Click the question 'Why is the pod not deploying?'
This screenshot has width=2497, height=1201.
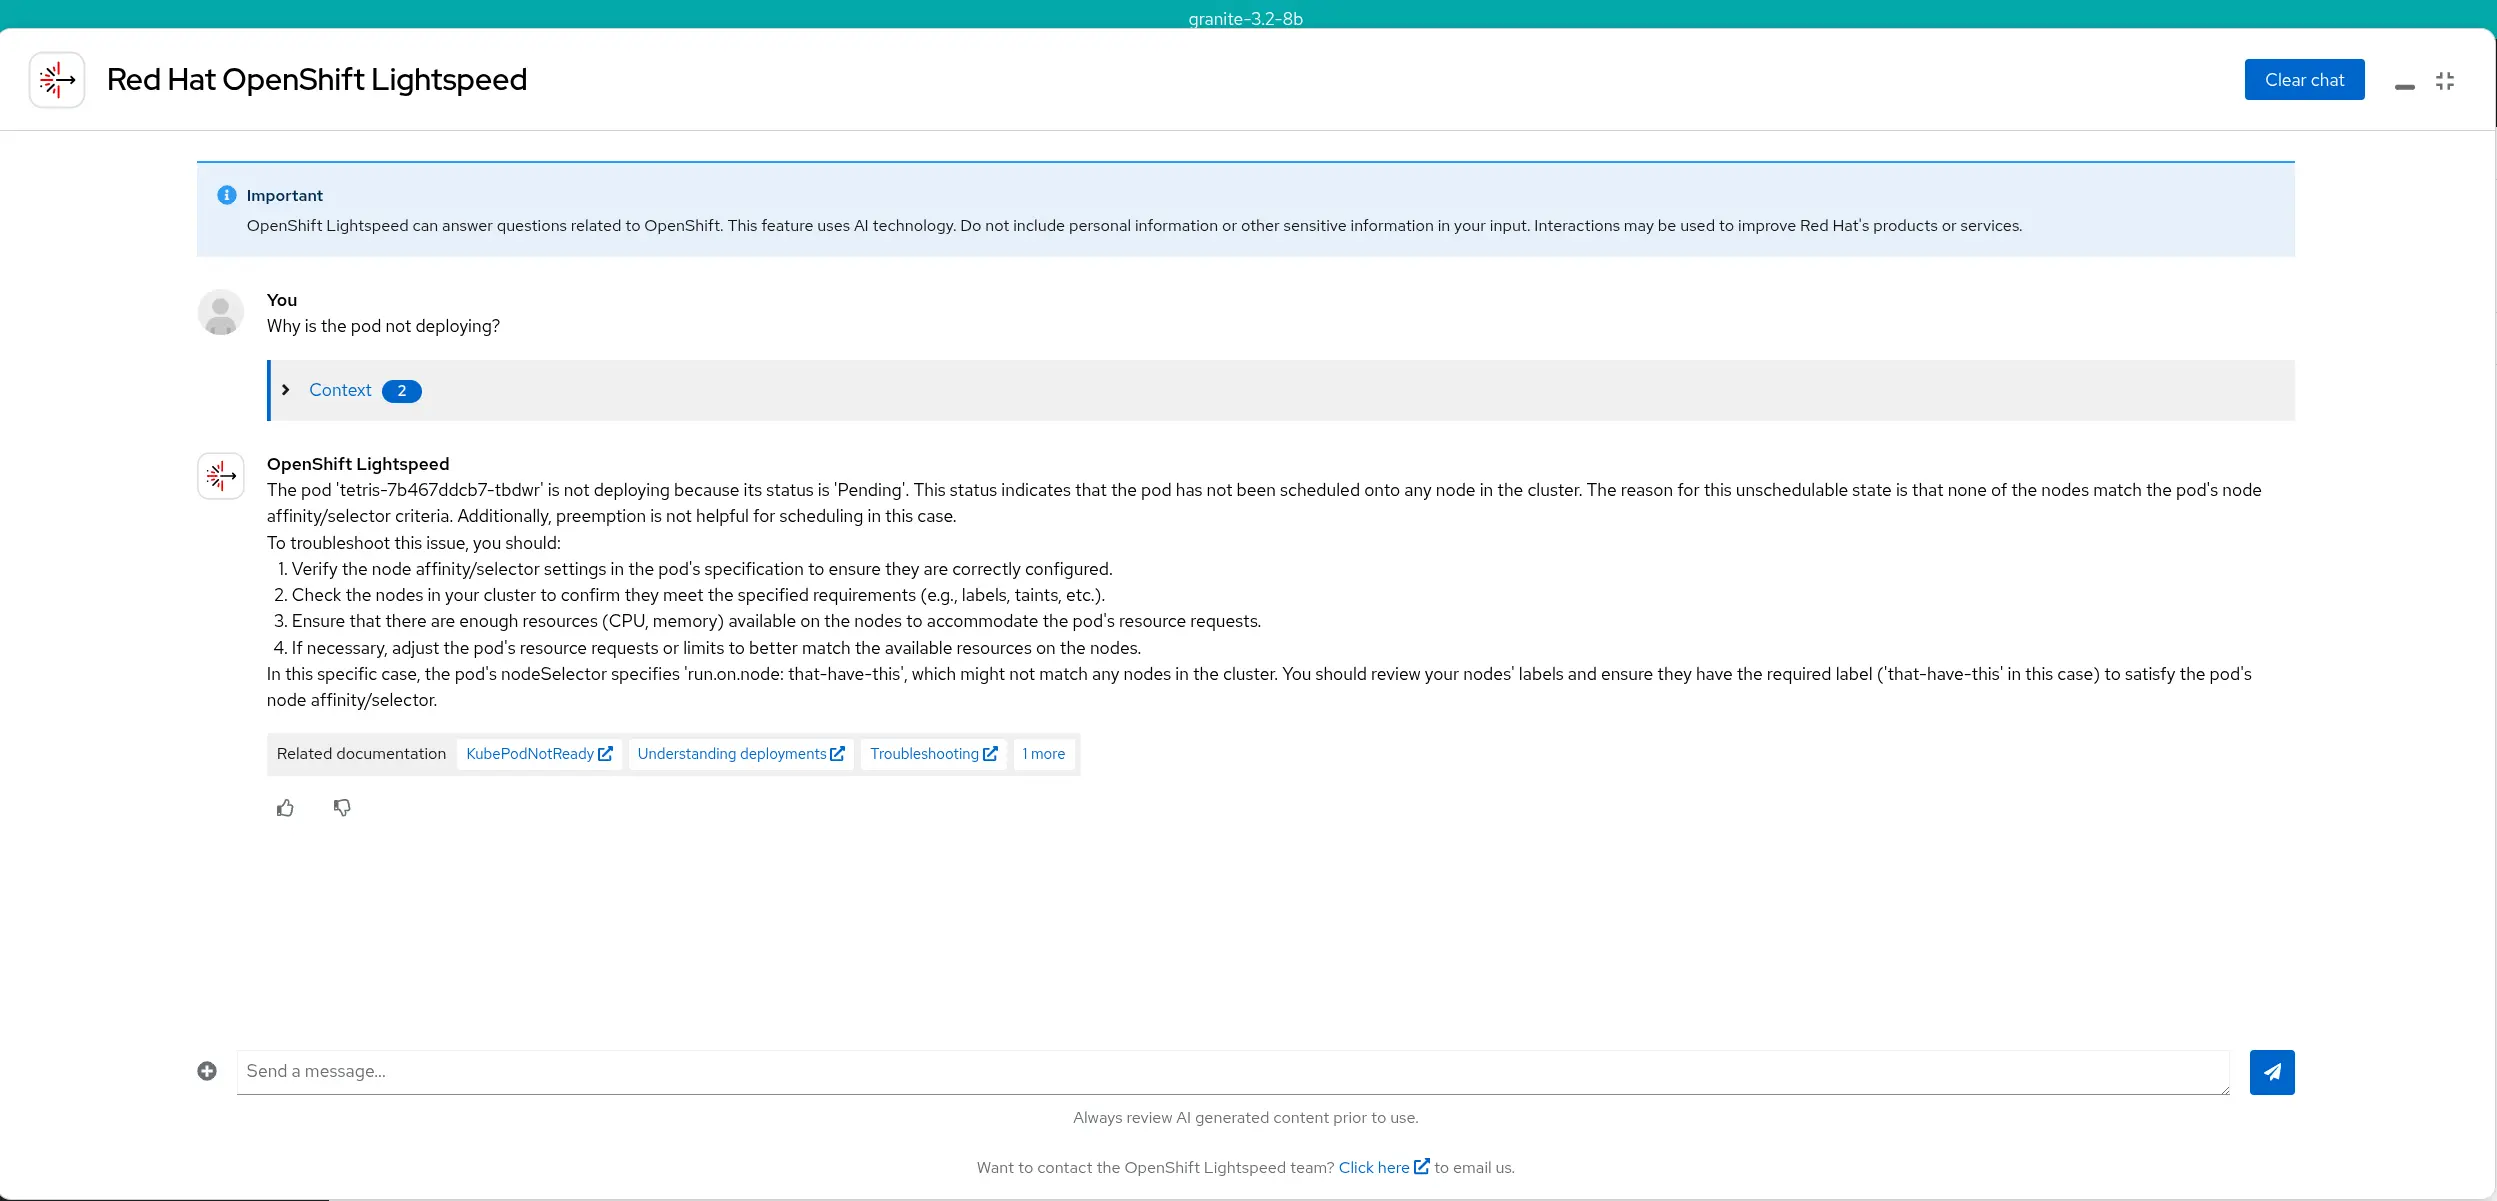tap(383, 326)
